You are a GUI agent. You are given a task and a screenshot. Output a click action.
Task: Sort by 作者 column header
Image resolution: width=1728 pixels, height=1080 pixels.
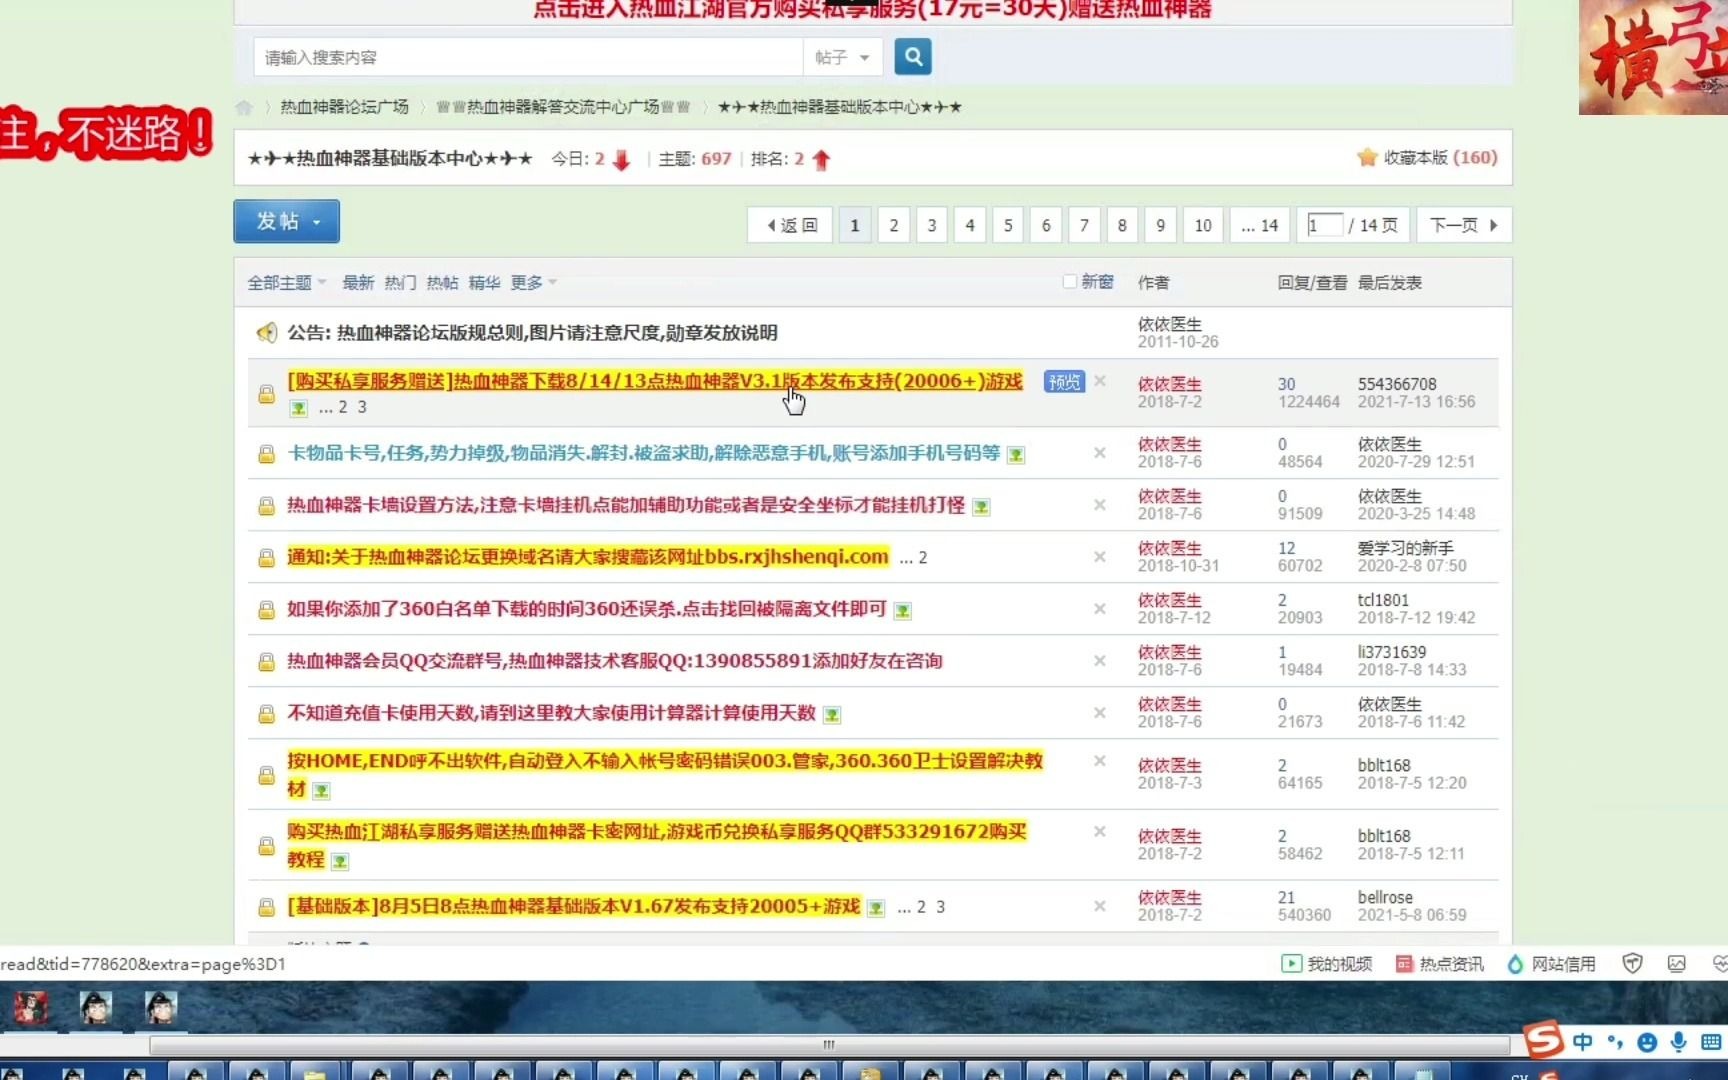point(1153,283)
